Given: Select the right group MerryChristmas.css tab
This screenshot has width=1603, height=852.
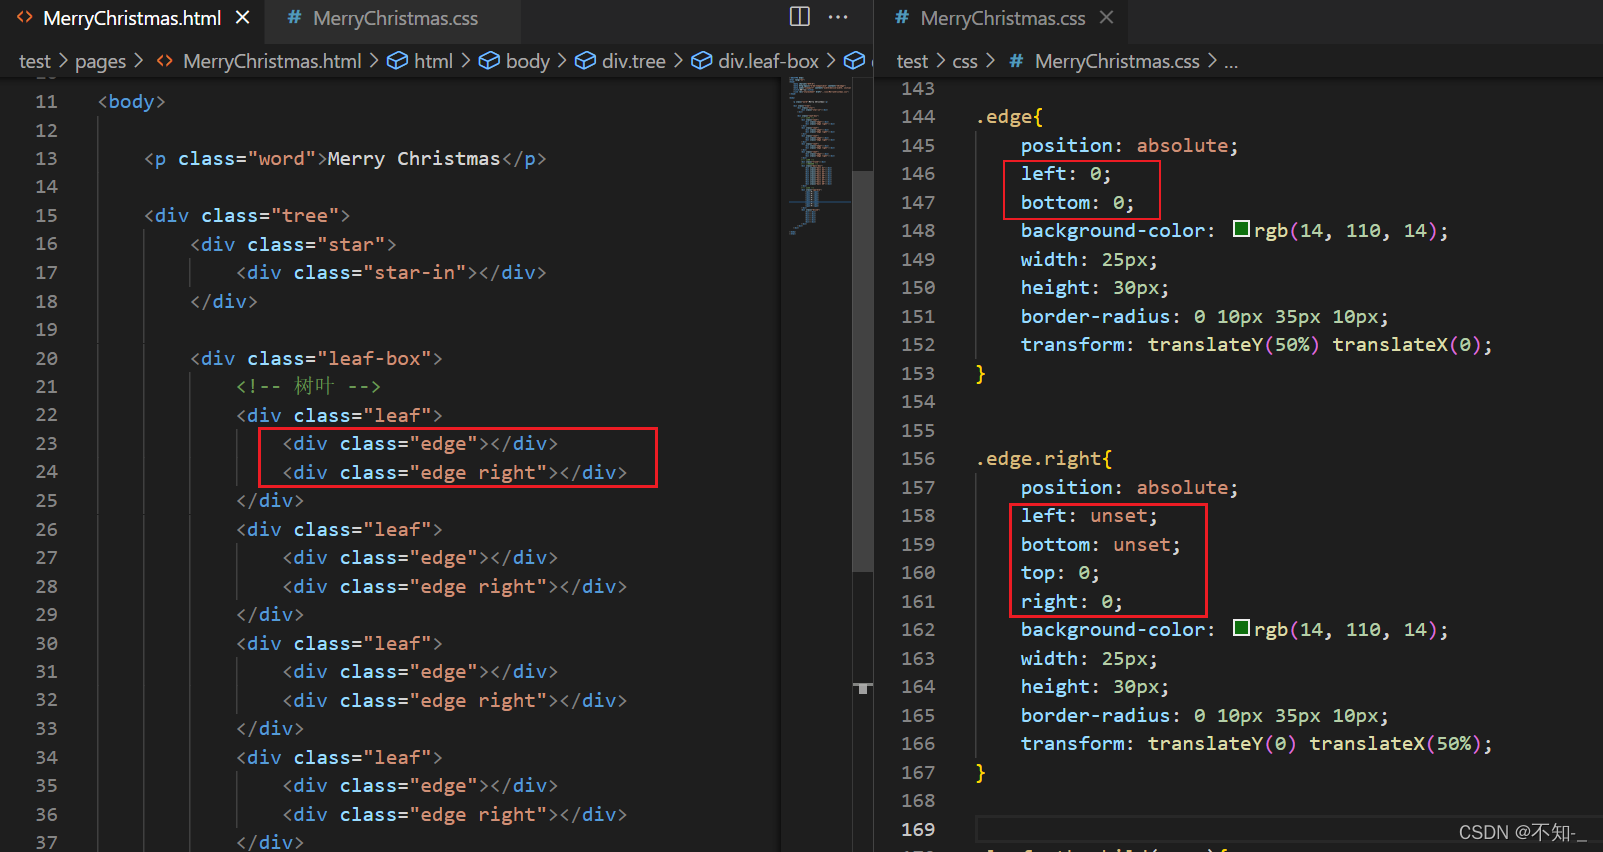Looking at the screenshot, I should click(x=1002, y=18).
